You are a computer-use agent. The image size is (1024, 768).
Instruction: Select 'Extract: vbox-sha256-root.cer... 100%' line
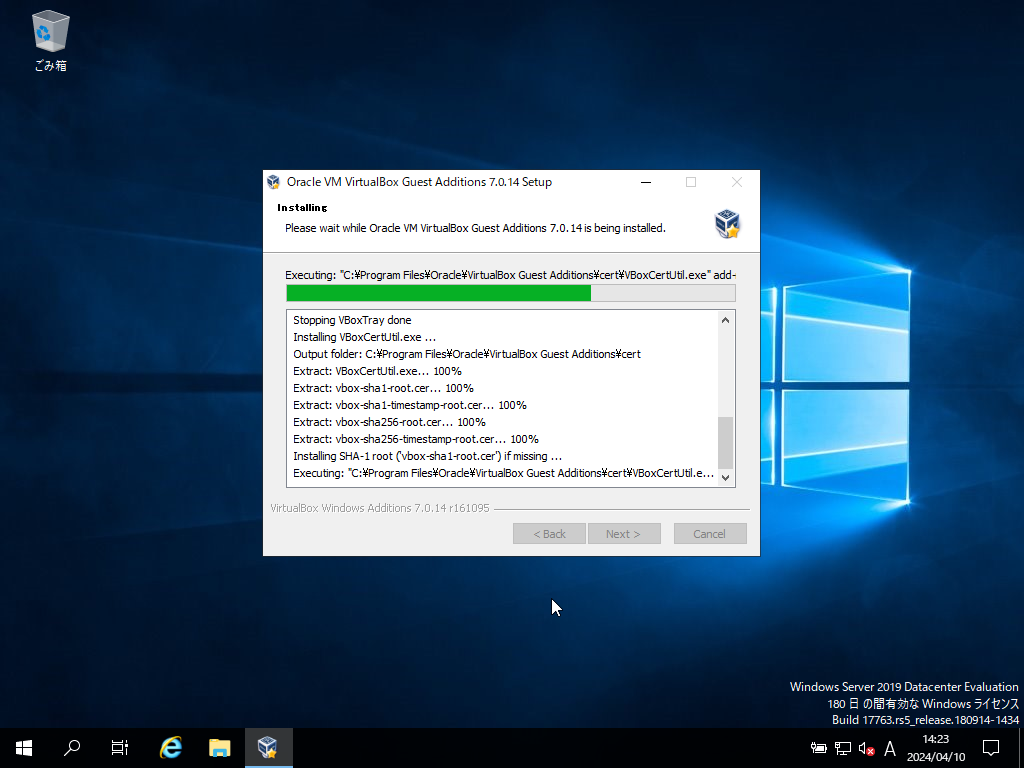[x=389, y=422]
